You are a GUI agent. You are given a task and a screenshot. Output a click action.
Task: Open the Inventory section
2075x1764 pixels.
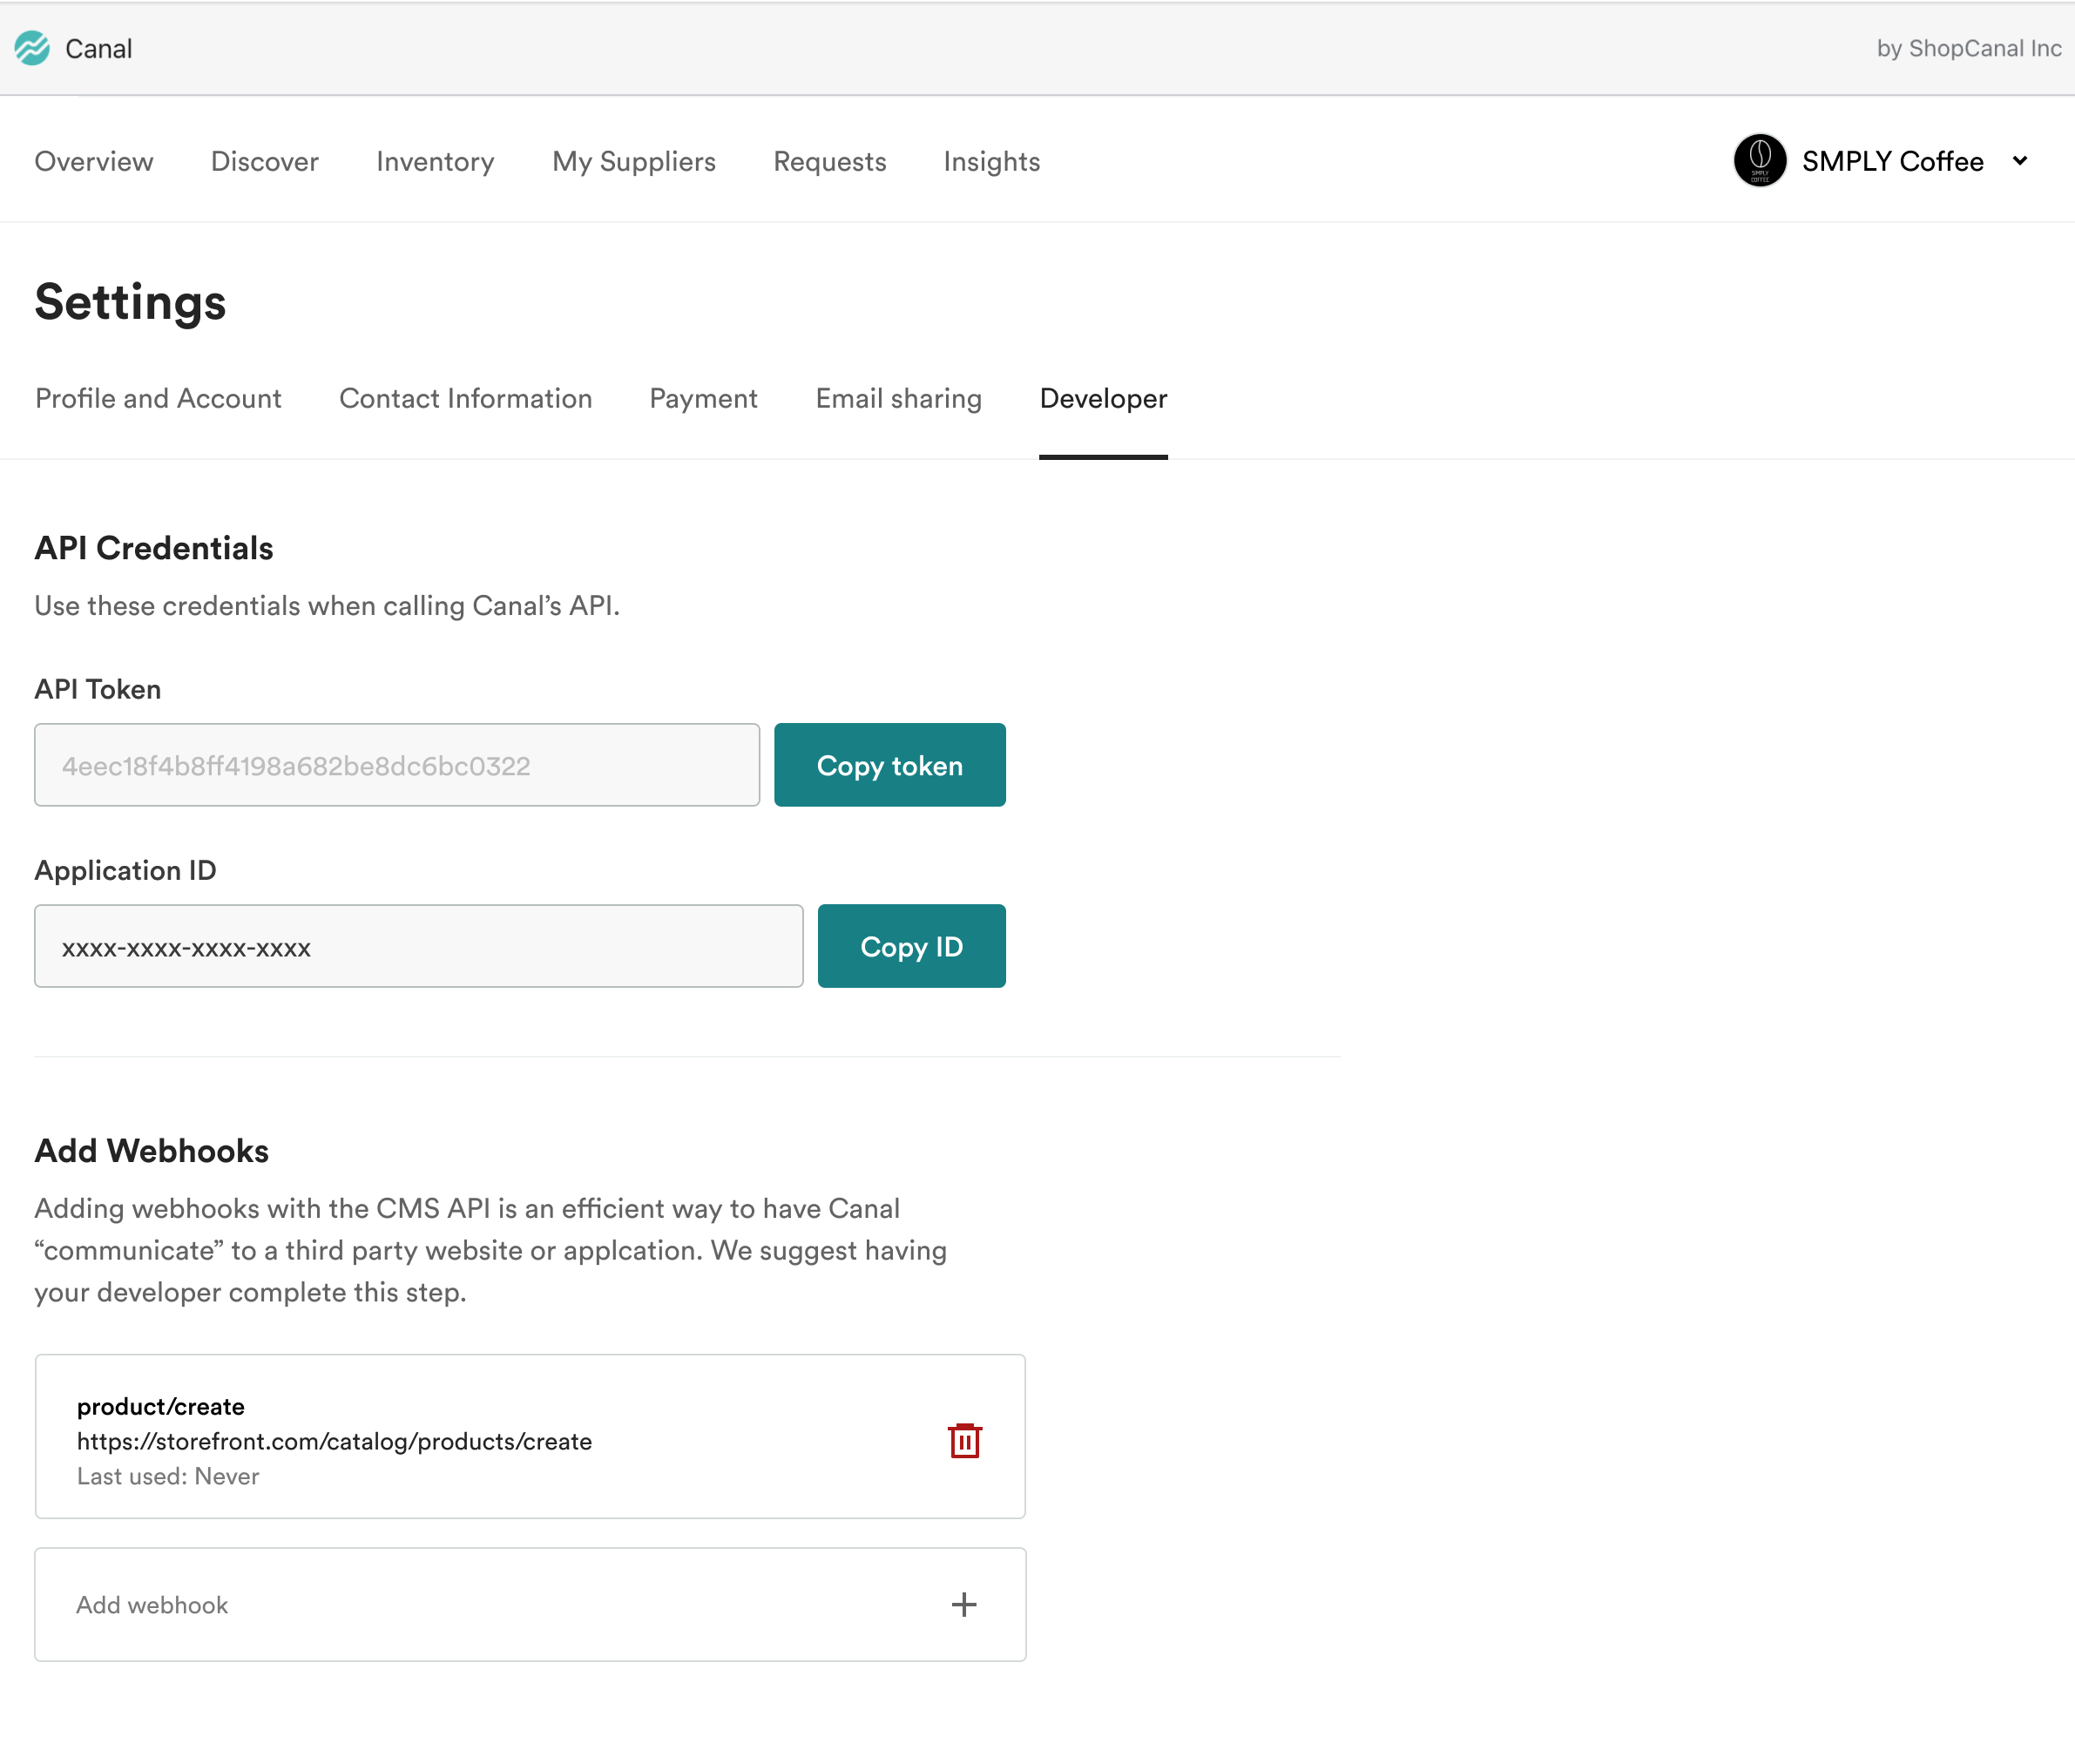[x=435, y=162]
